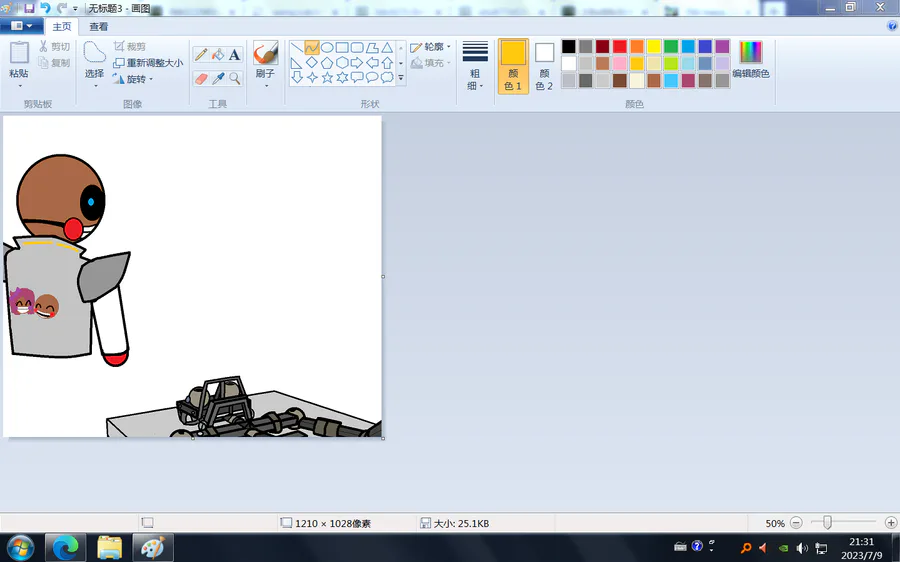Select the Pencil tool
900x562 pixels.
(201, 55)
